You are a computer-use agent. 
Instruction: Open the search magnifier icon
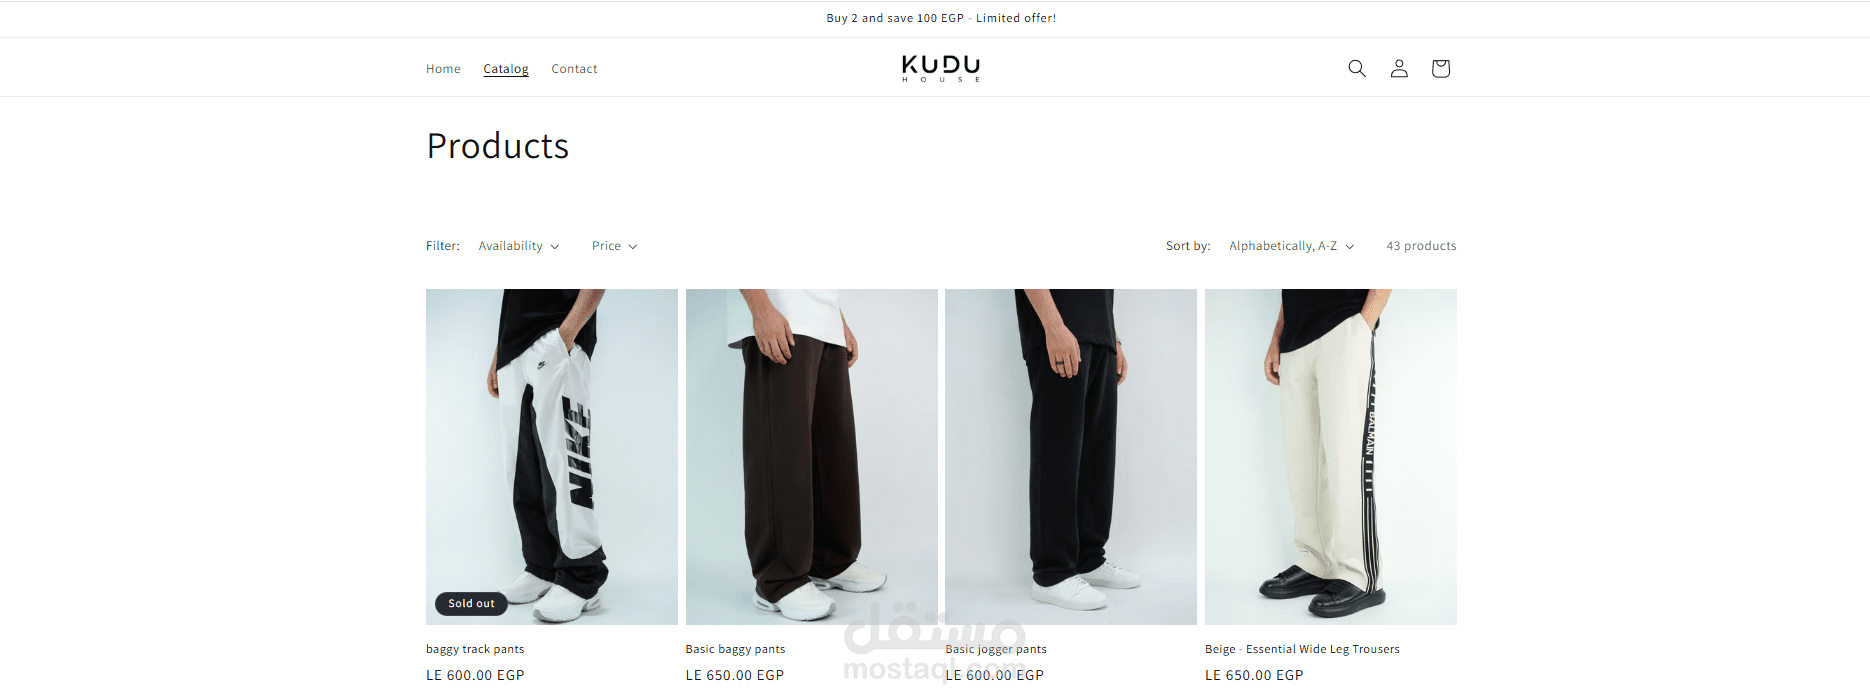[x=1357, y=68]
